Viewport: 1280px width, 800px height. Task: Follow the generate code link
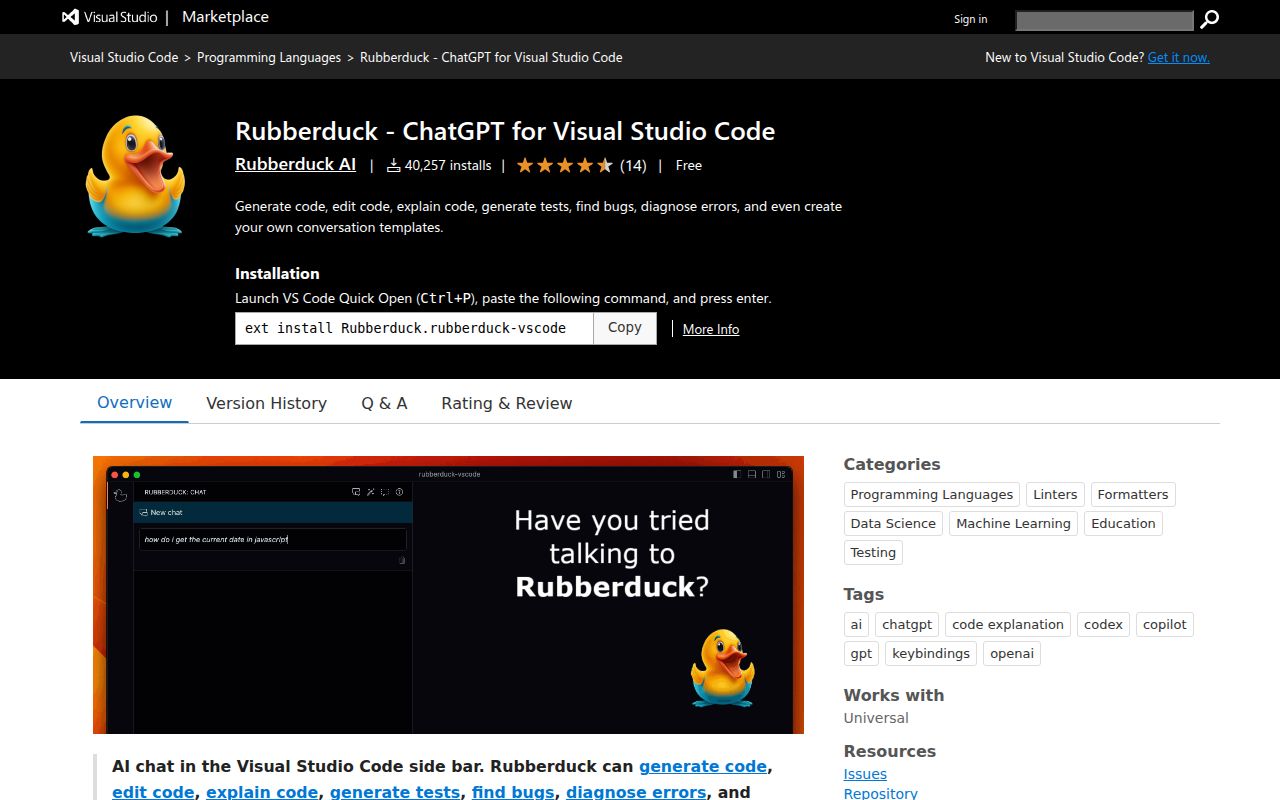(703, 766)
